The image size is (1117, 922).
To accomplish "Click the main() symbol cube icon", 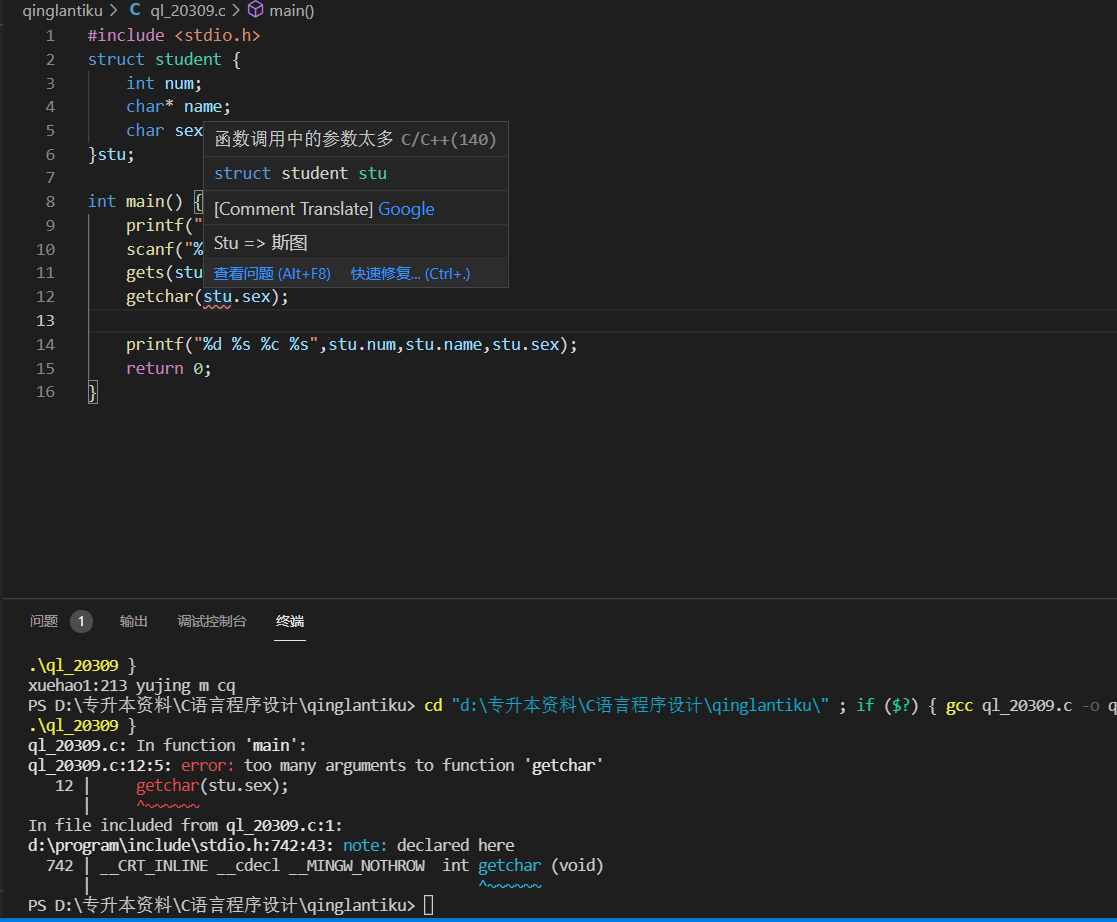I will (255, 10).
